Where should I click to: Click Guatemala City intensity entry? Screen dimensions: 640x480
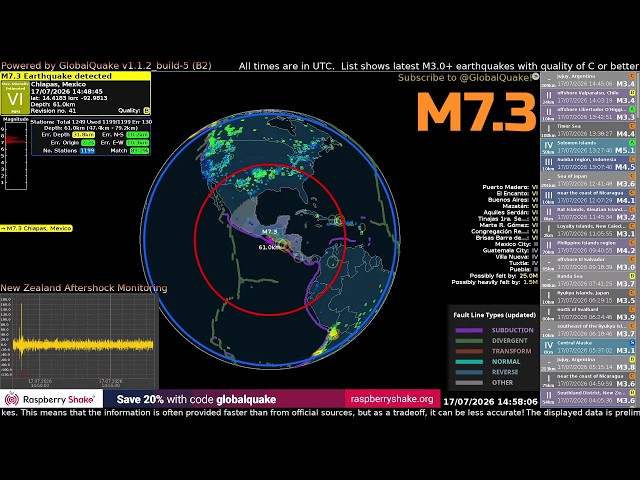[510, 250]
